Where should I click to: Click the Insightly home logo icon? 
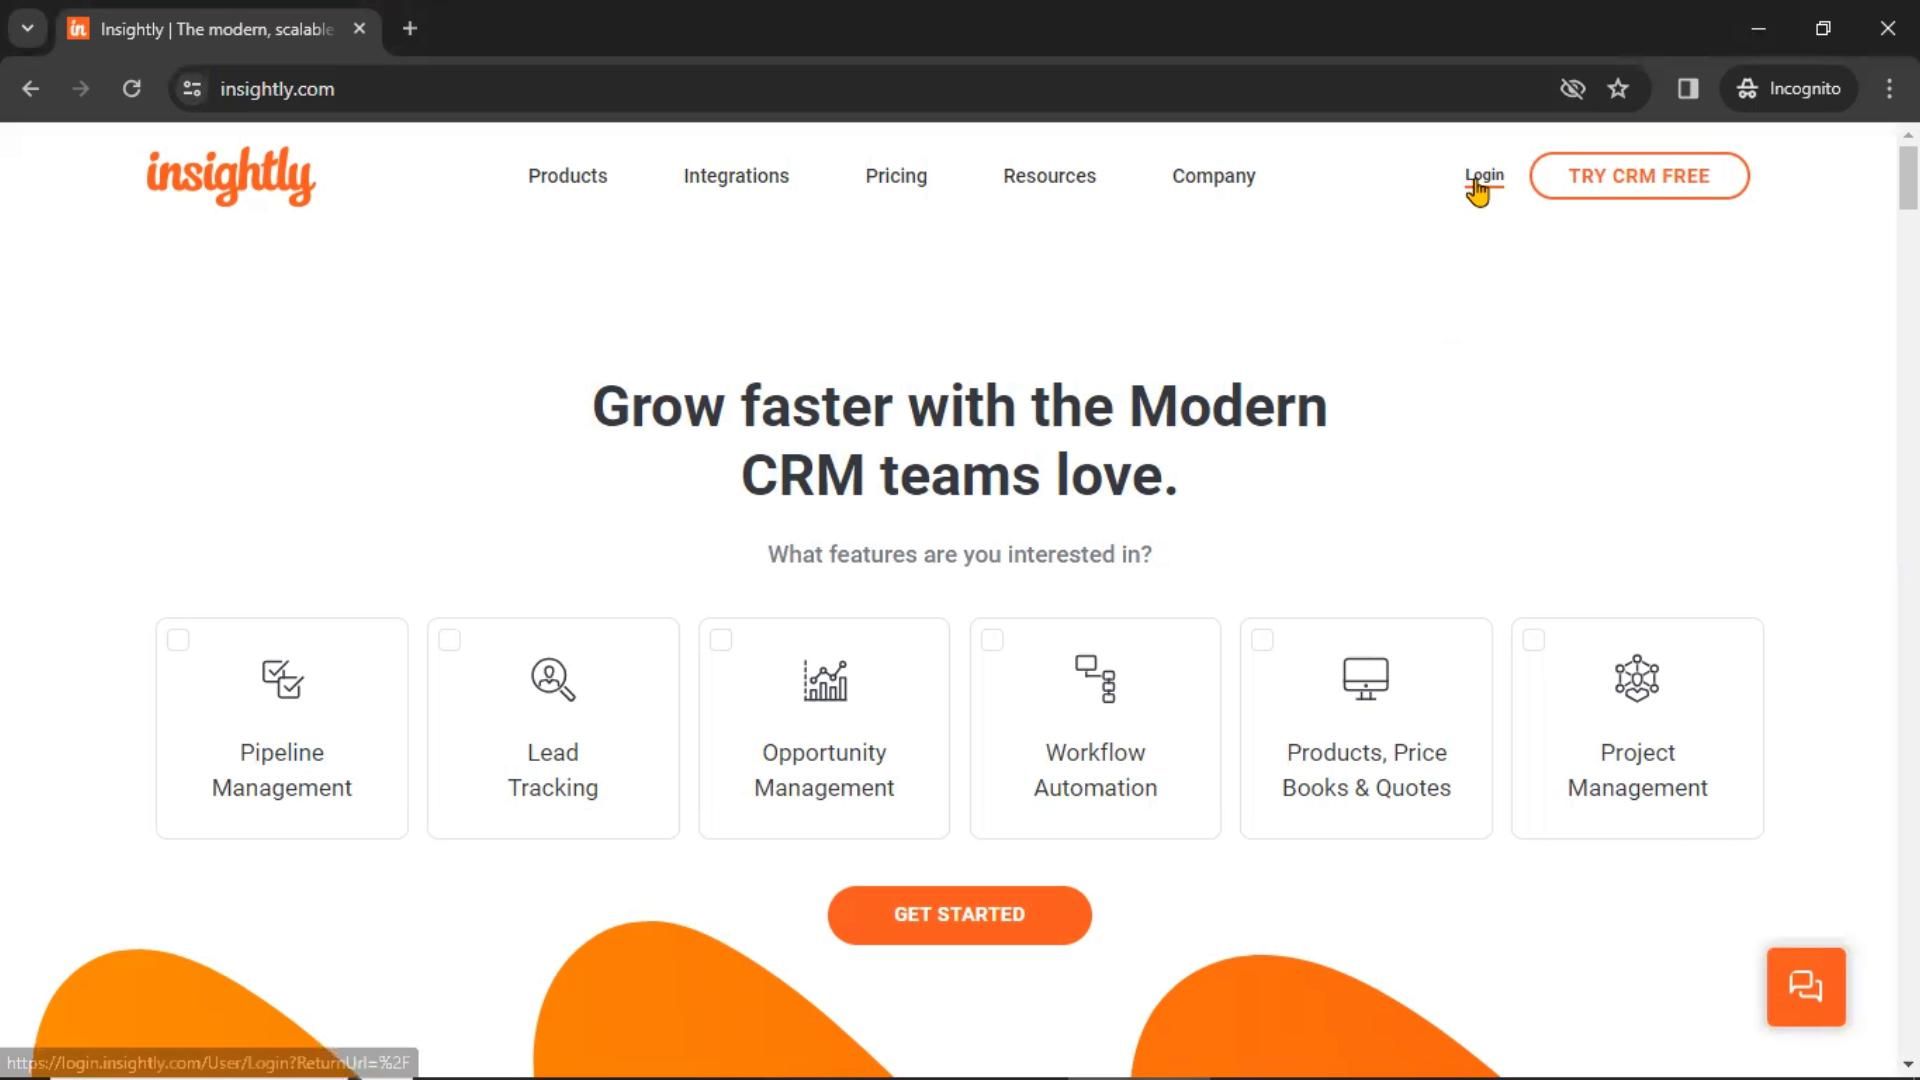click(x=231, y=177)
